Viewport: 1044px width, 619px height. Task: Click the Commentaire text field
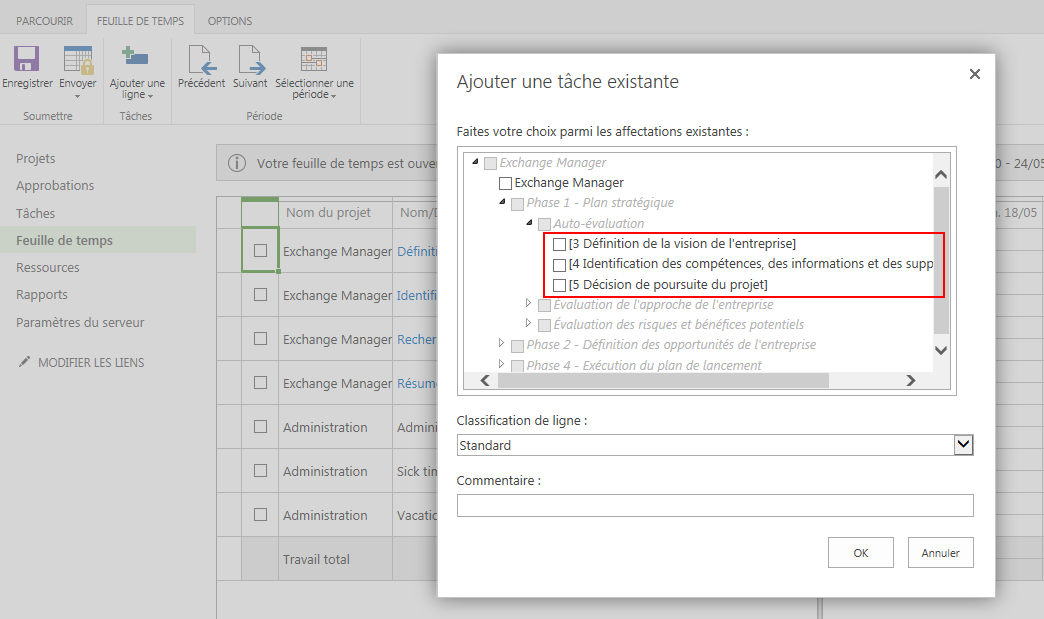pos(714,505)
